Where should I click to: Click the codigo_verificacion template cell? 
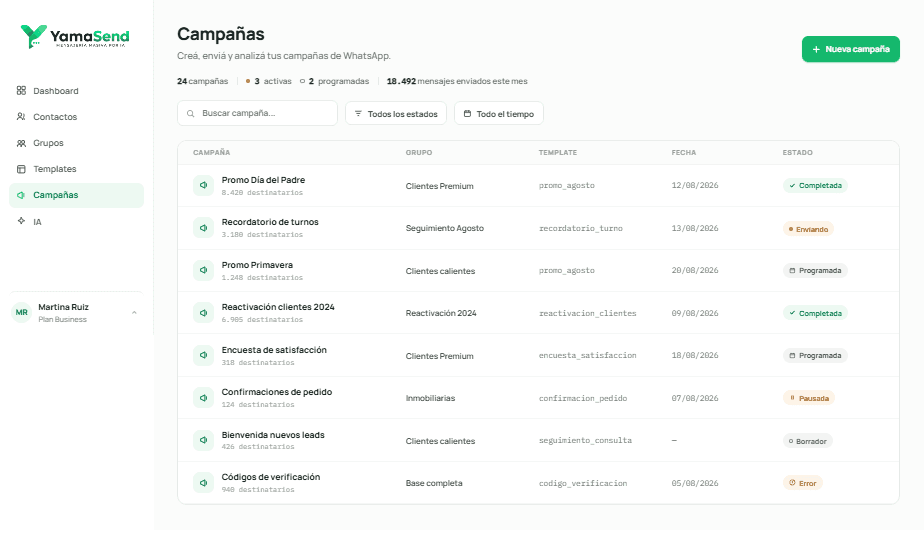(x=583, y=483)
